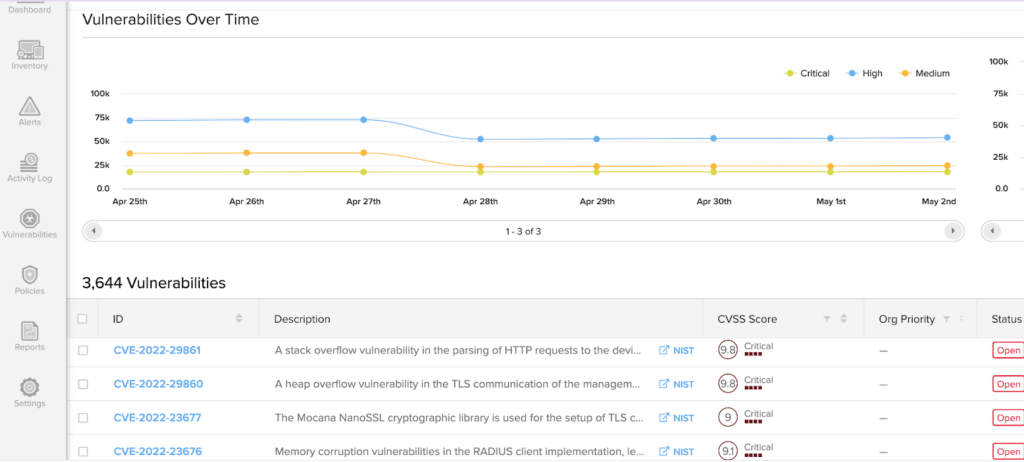Open the Policies shield icon
Screen dimensions: 1024x462
pos(29,274)
